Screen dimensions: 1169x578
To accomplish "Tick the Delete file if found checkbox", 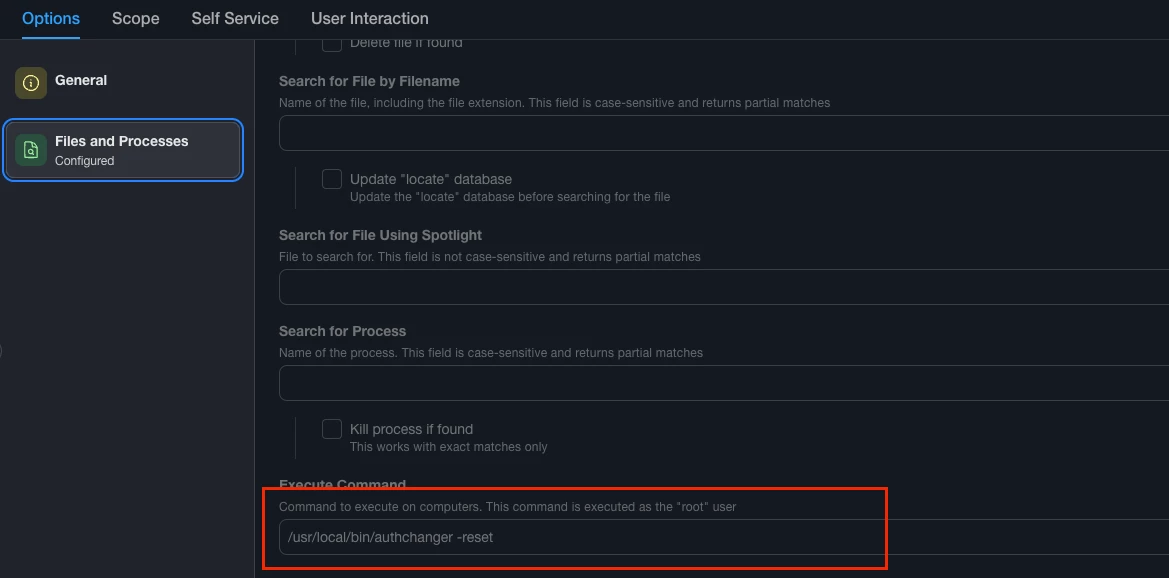I will pos(332,43).
